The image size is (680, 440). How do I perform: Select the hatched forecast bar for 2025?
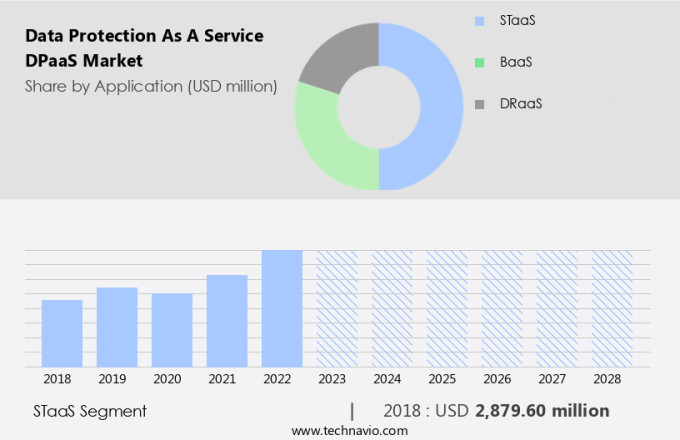447,308
